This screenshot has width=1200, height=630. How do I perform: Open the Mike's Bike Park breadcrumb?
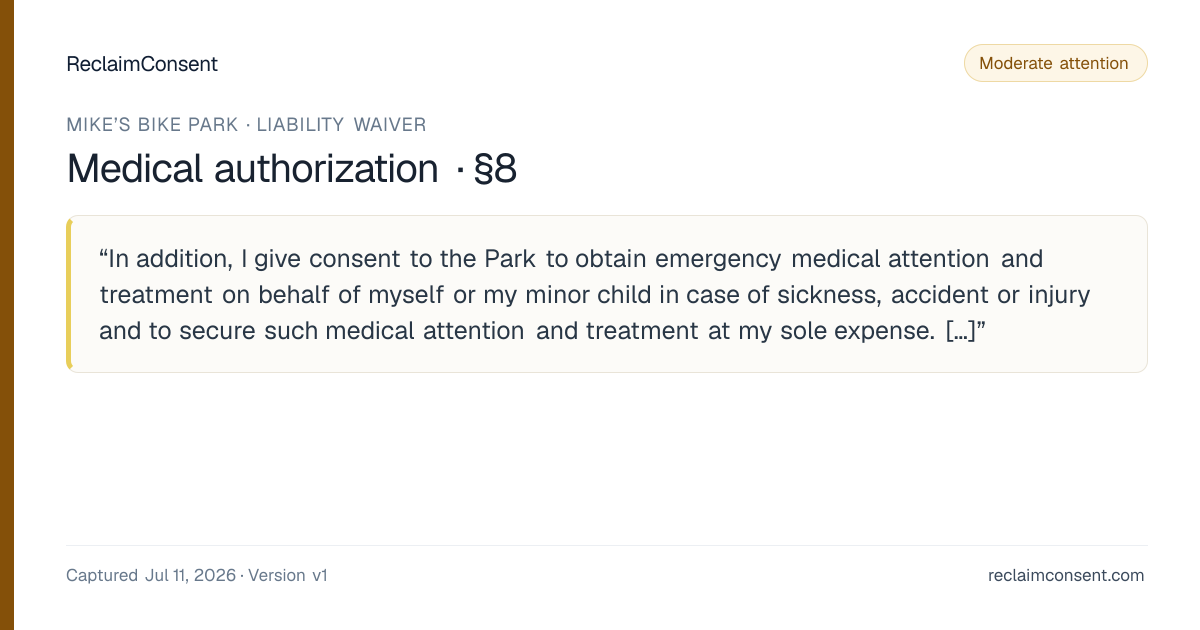point(152,125)
